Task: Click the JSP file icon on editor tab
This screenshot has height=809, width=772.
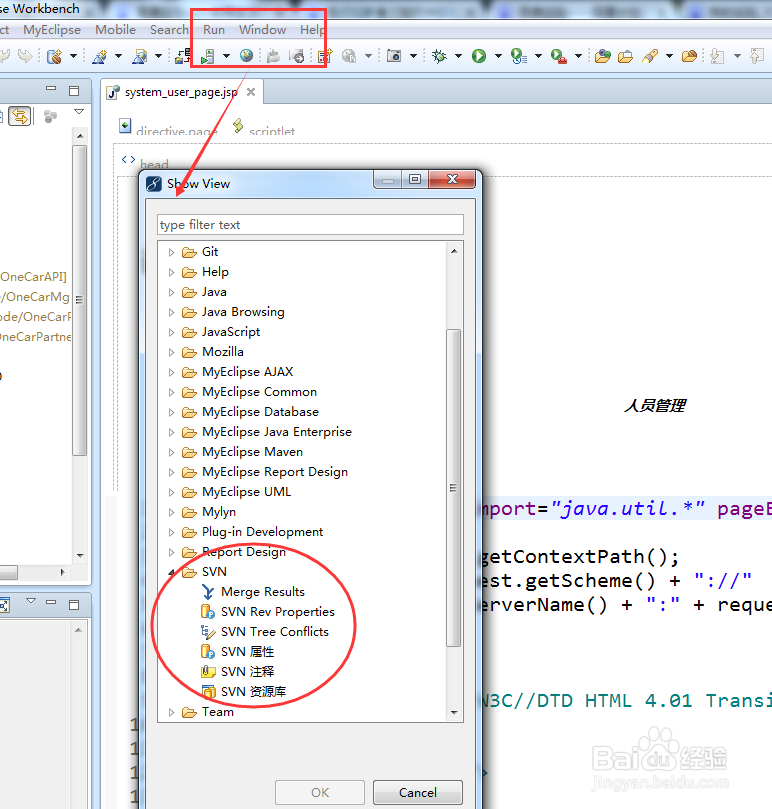Action: pos(112,92)
